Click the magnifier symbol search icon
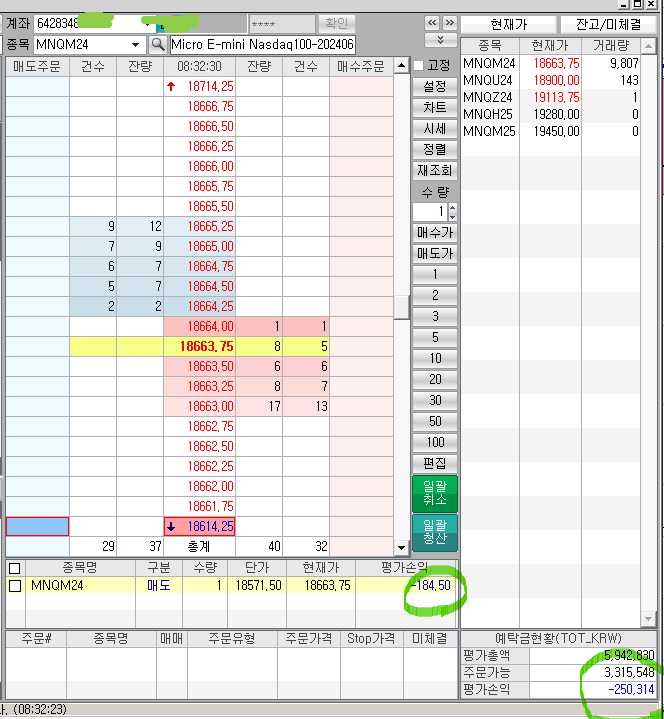The image size is (664, 719). tap(158, 44)
